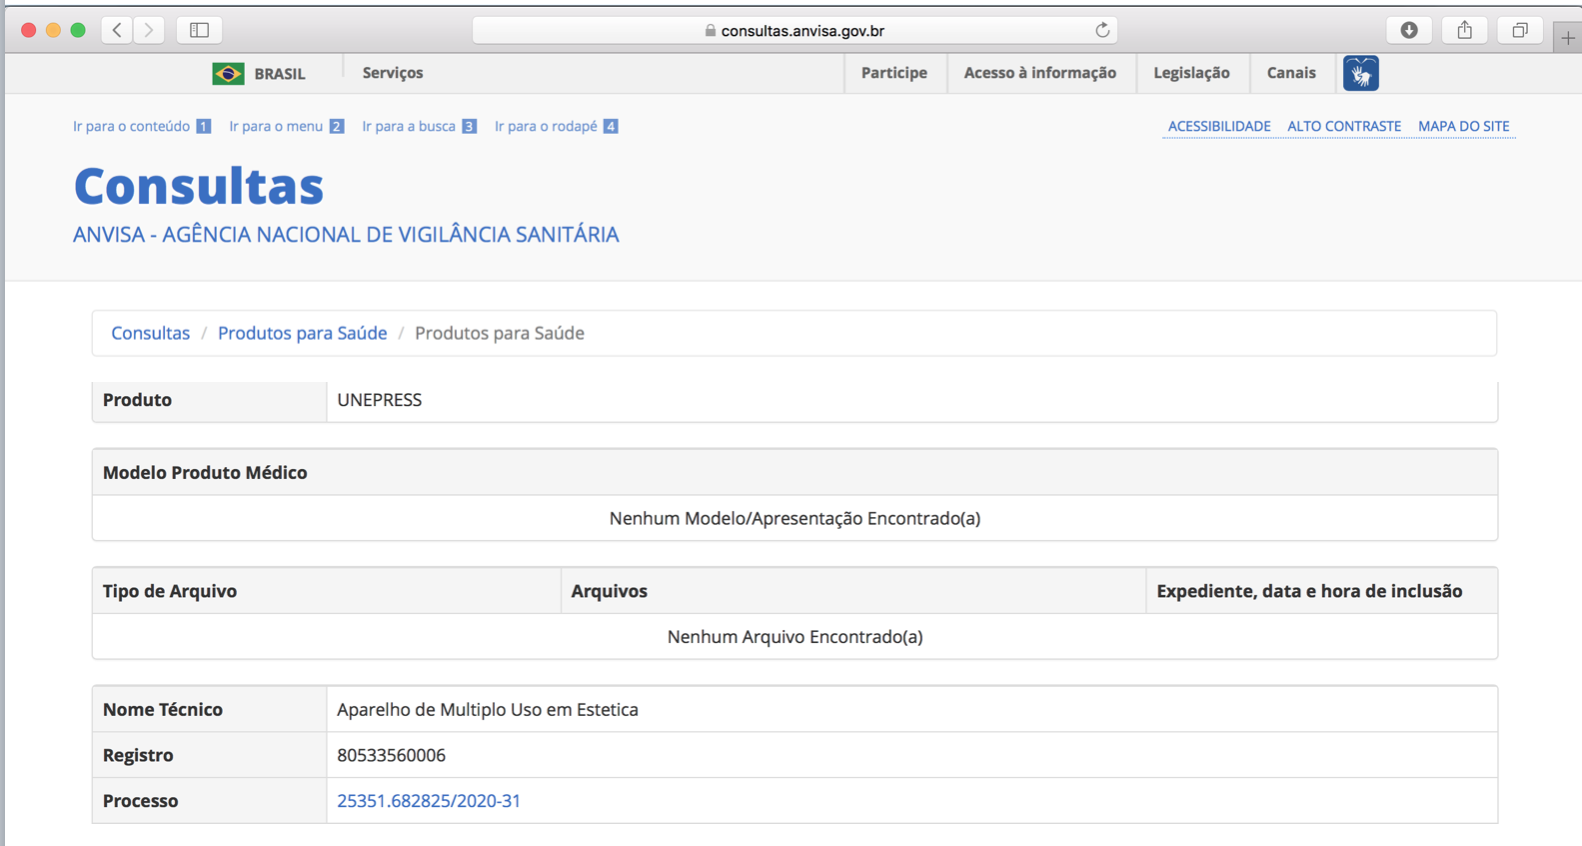Jump with Ir para o menu
This screenshot has height=846, width=1582.
pos(286,126)
